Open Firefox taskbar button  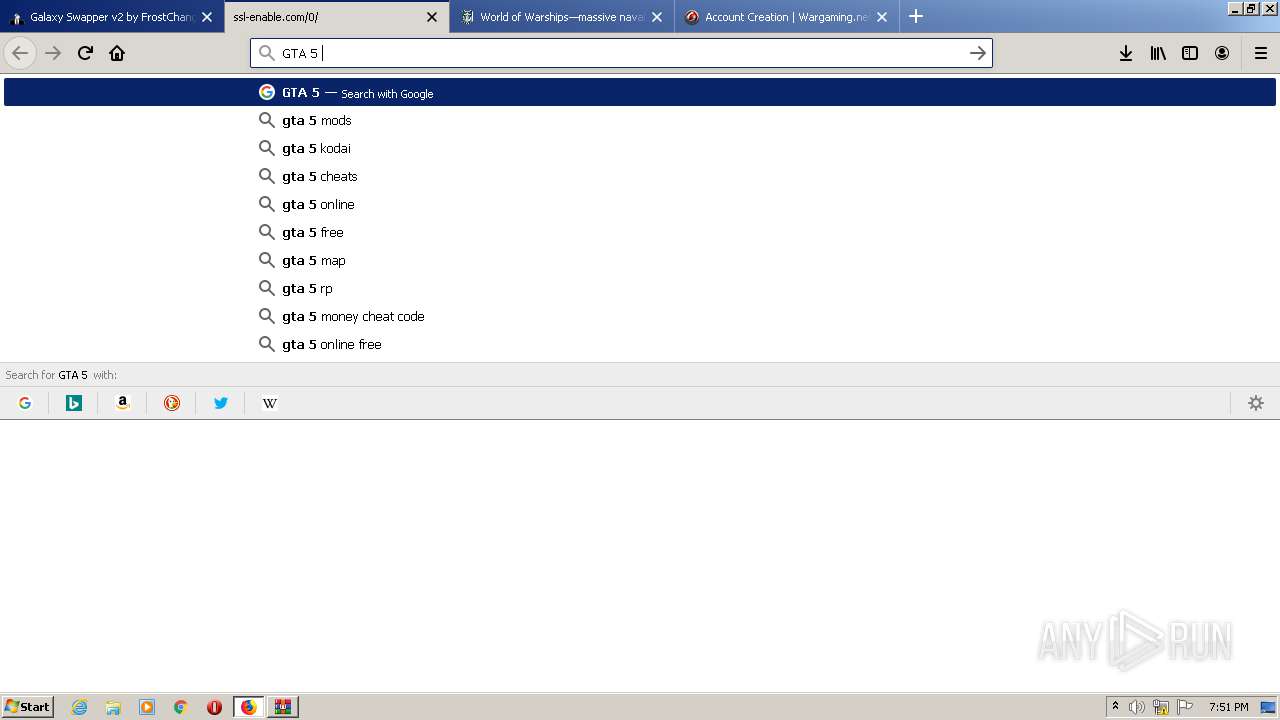pos(249,707)
